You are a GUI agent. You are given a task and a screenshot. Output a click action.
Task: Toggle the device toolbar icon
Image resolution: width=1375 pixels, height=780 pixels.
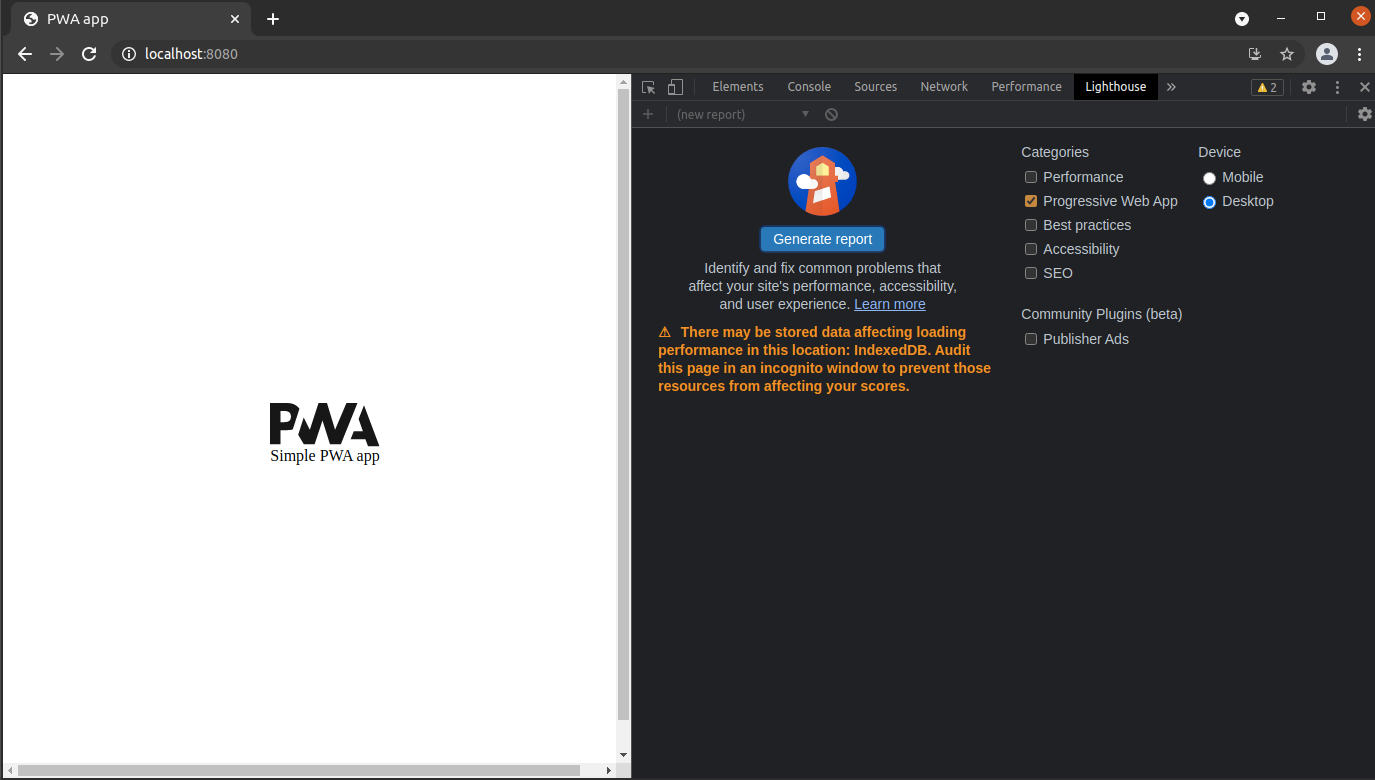[x=675, y=87]
